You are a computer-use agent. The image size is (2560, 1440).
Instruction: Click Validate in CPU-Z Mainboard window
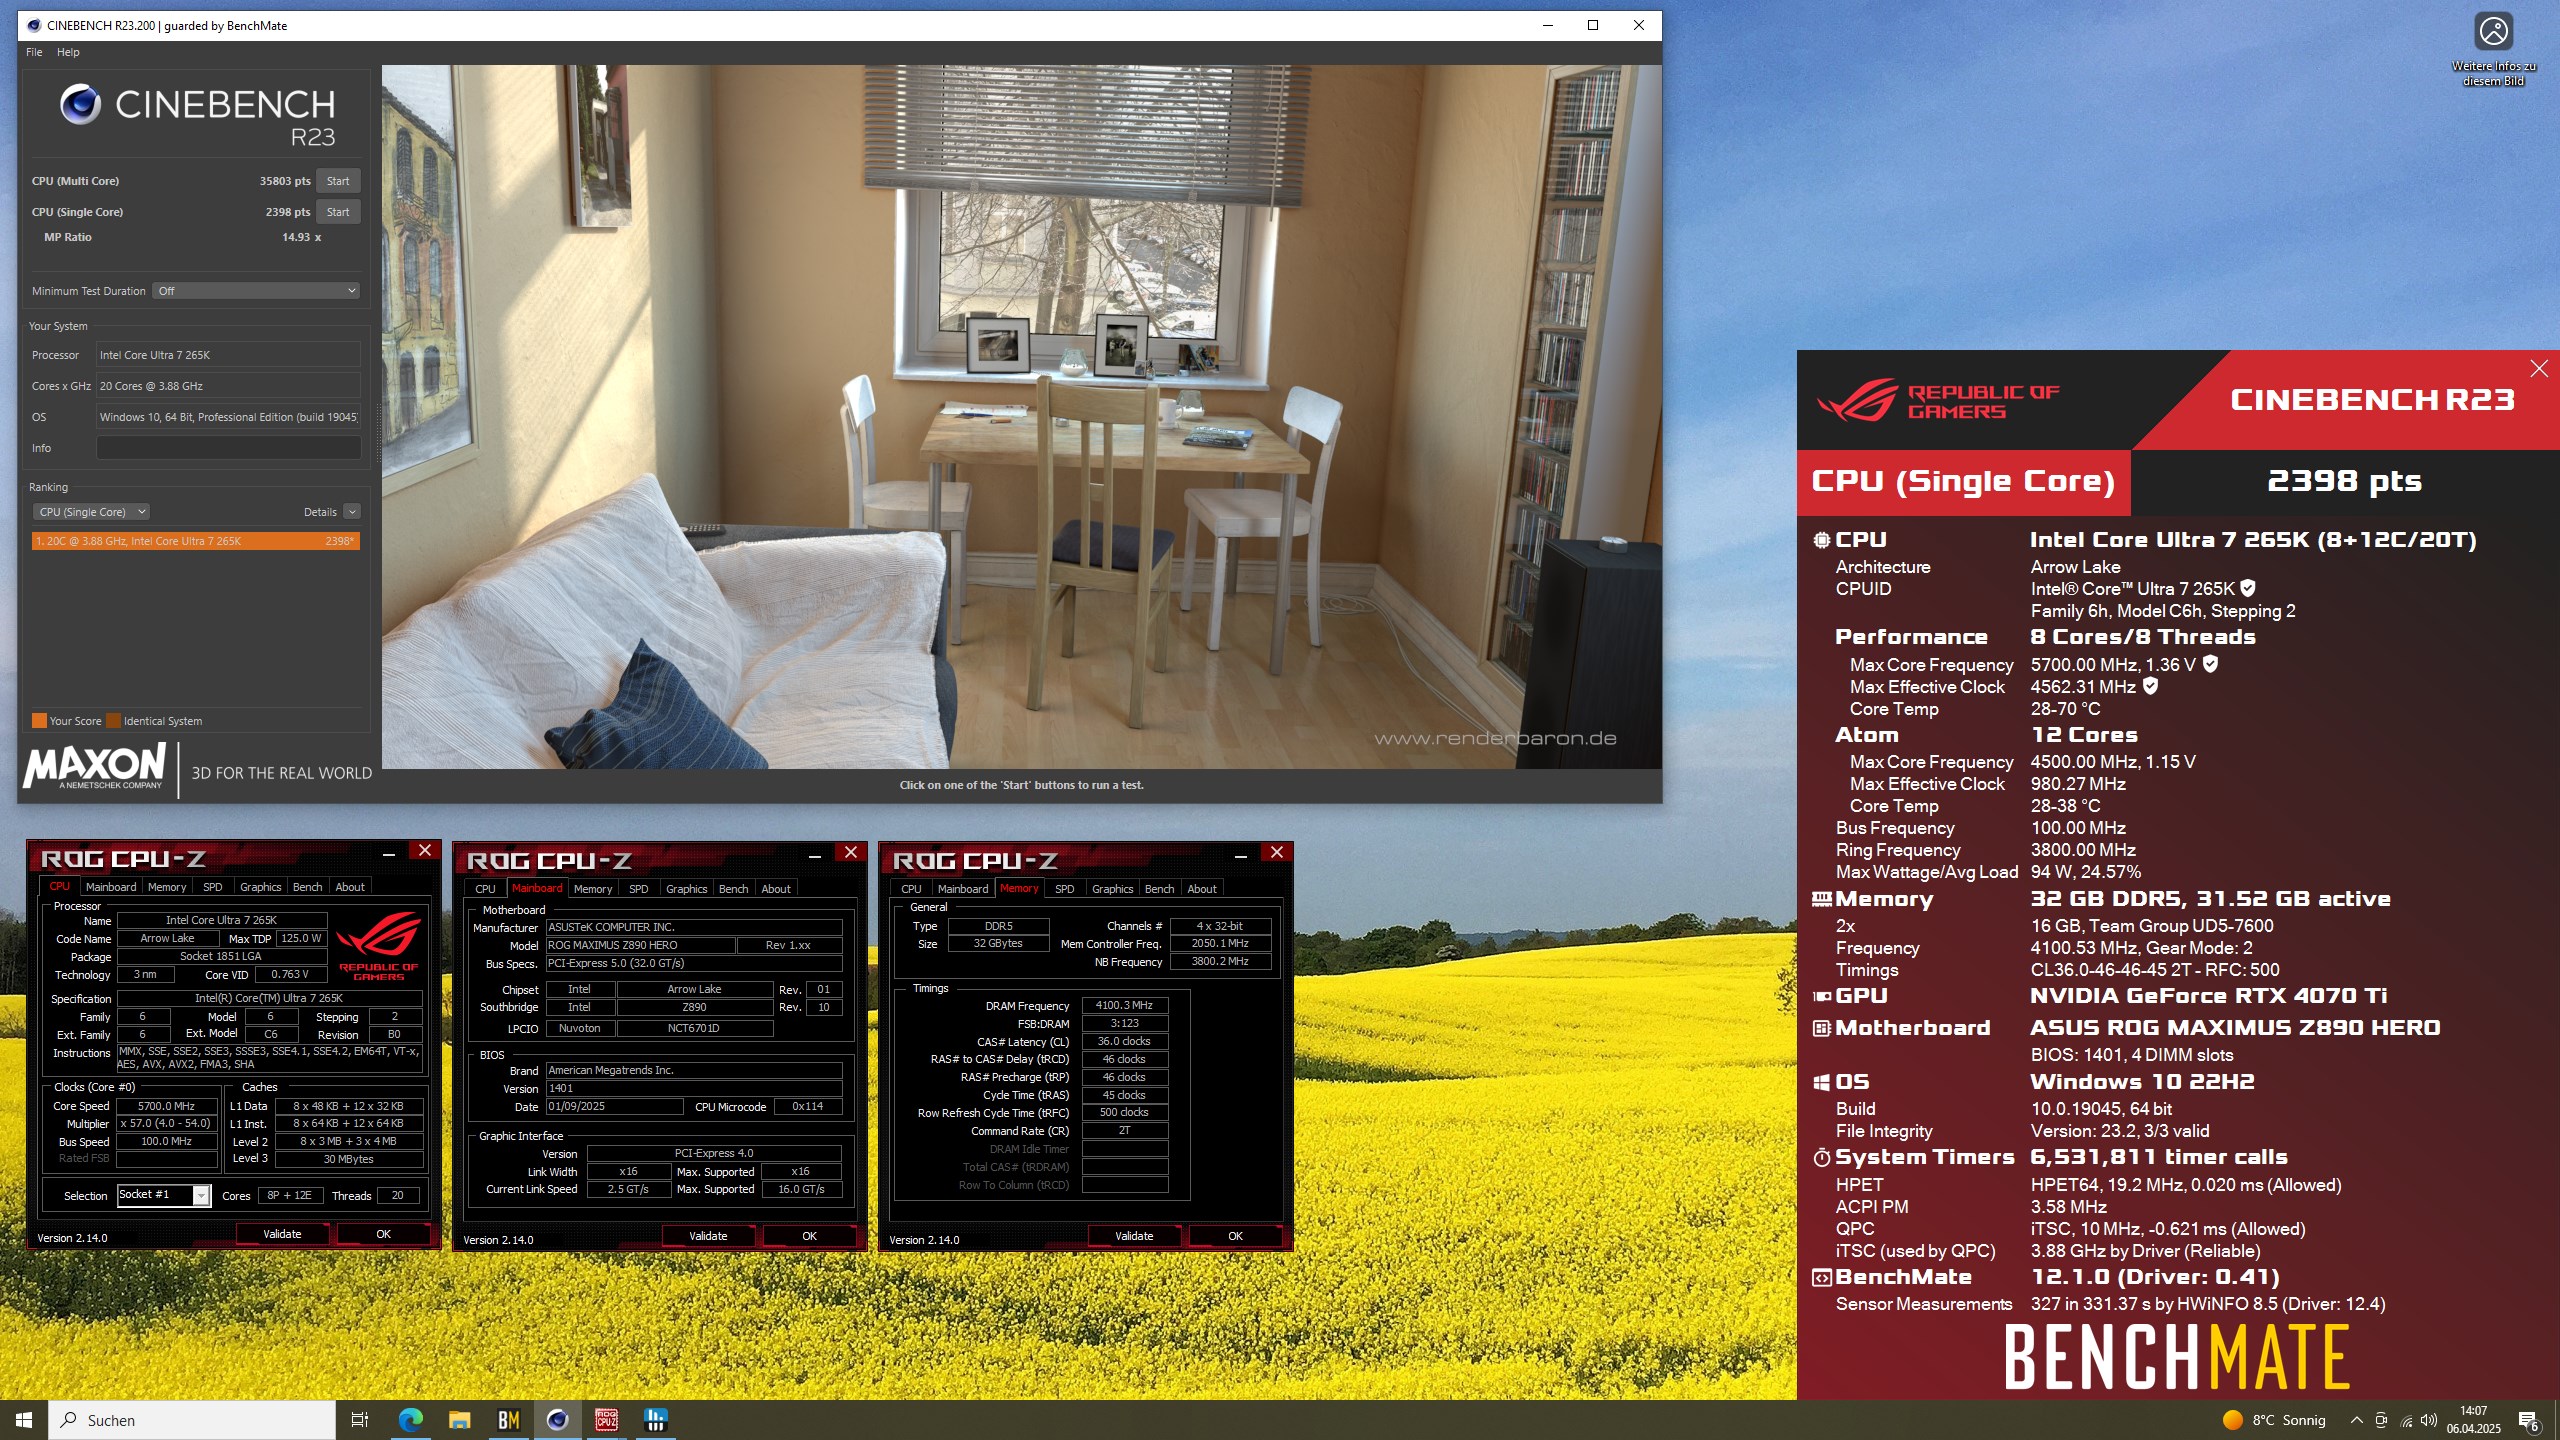pos(708,1236)
